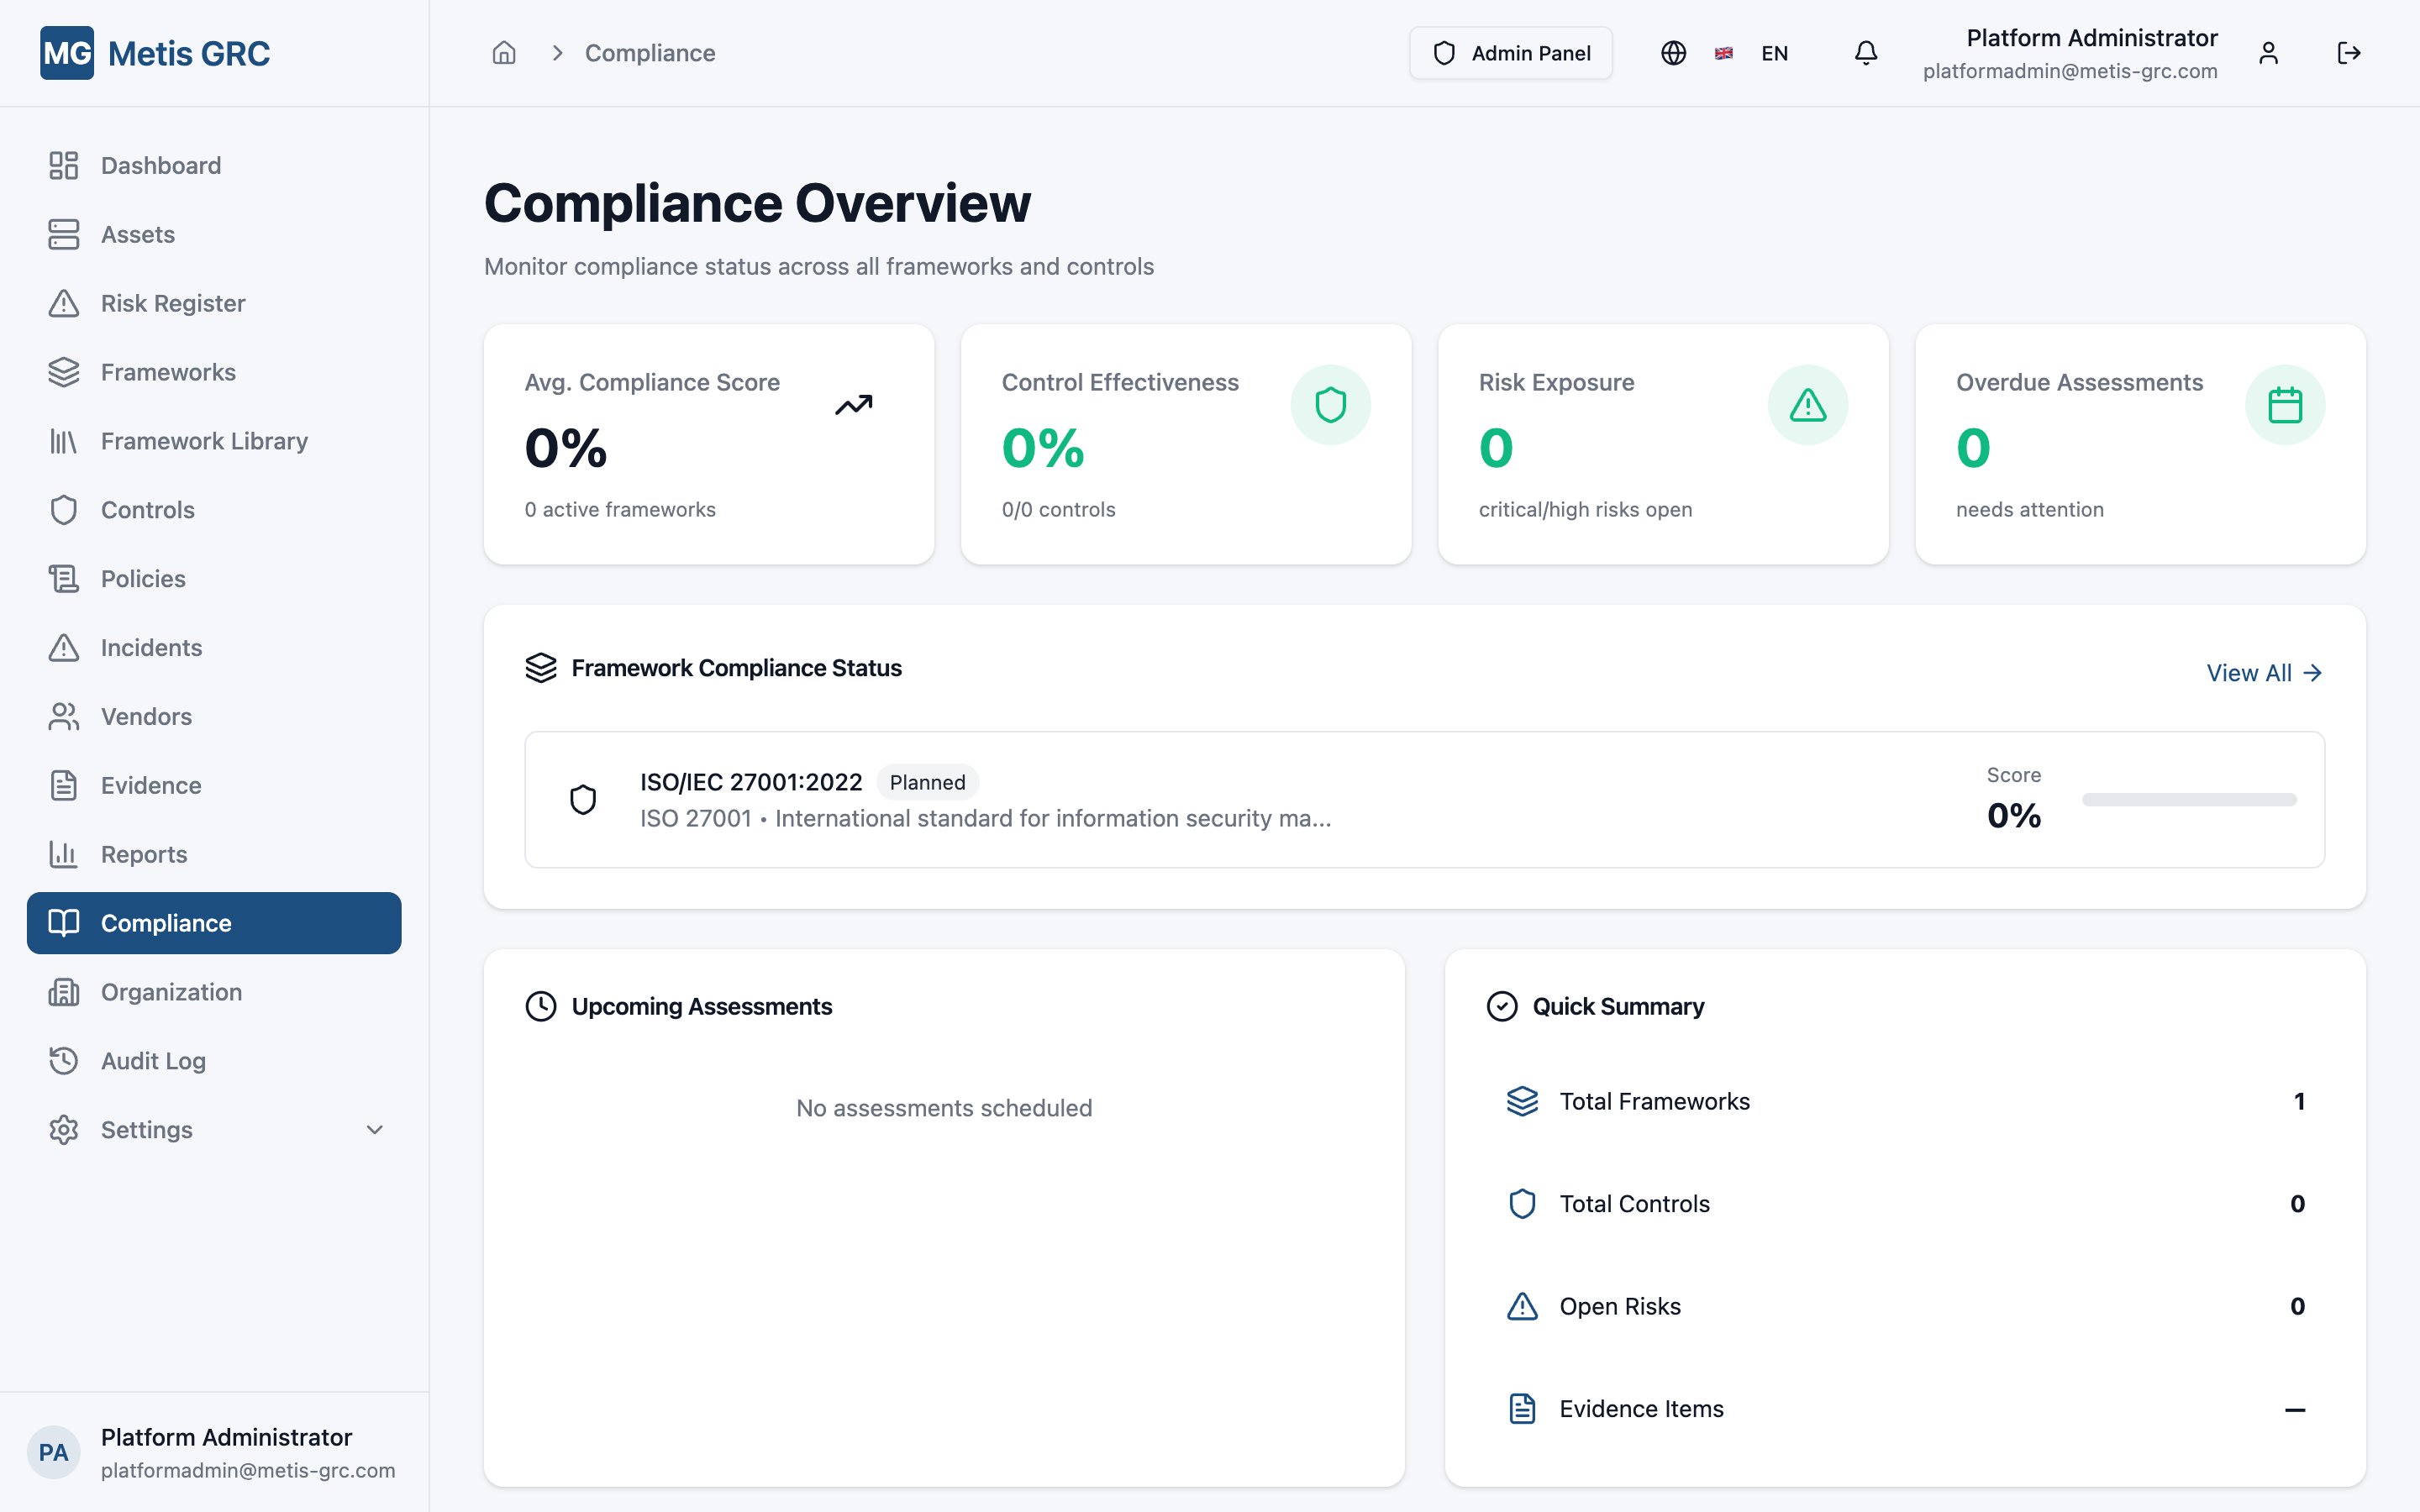Open Frameworks via its layers icon
The width and height of the screenshot is (2420, 1512).
(x=63, y=371)
